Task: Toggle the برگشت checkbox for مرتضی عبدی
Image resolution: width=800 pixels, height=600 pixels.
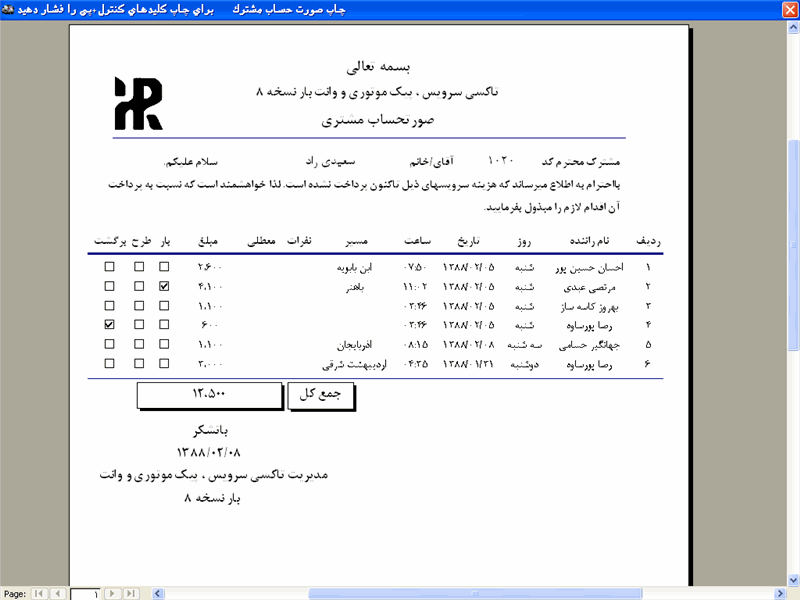Action: [109, 286]
